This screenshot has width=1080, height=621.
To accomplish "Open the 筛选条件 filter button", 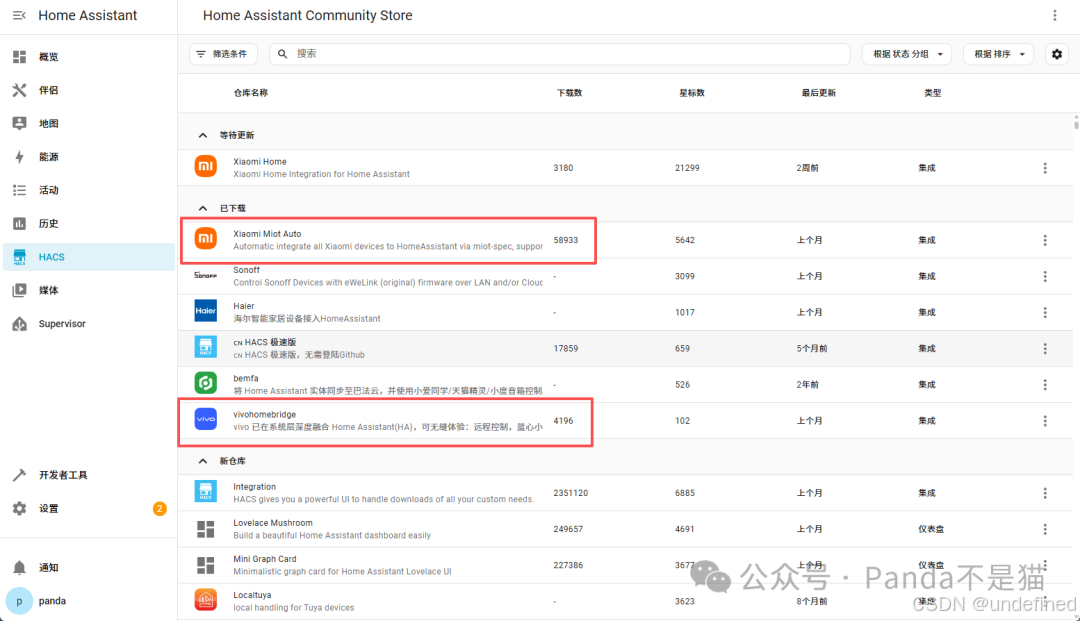I will click(x=223, y=54).
